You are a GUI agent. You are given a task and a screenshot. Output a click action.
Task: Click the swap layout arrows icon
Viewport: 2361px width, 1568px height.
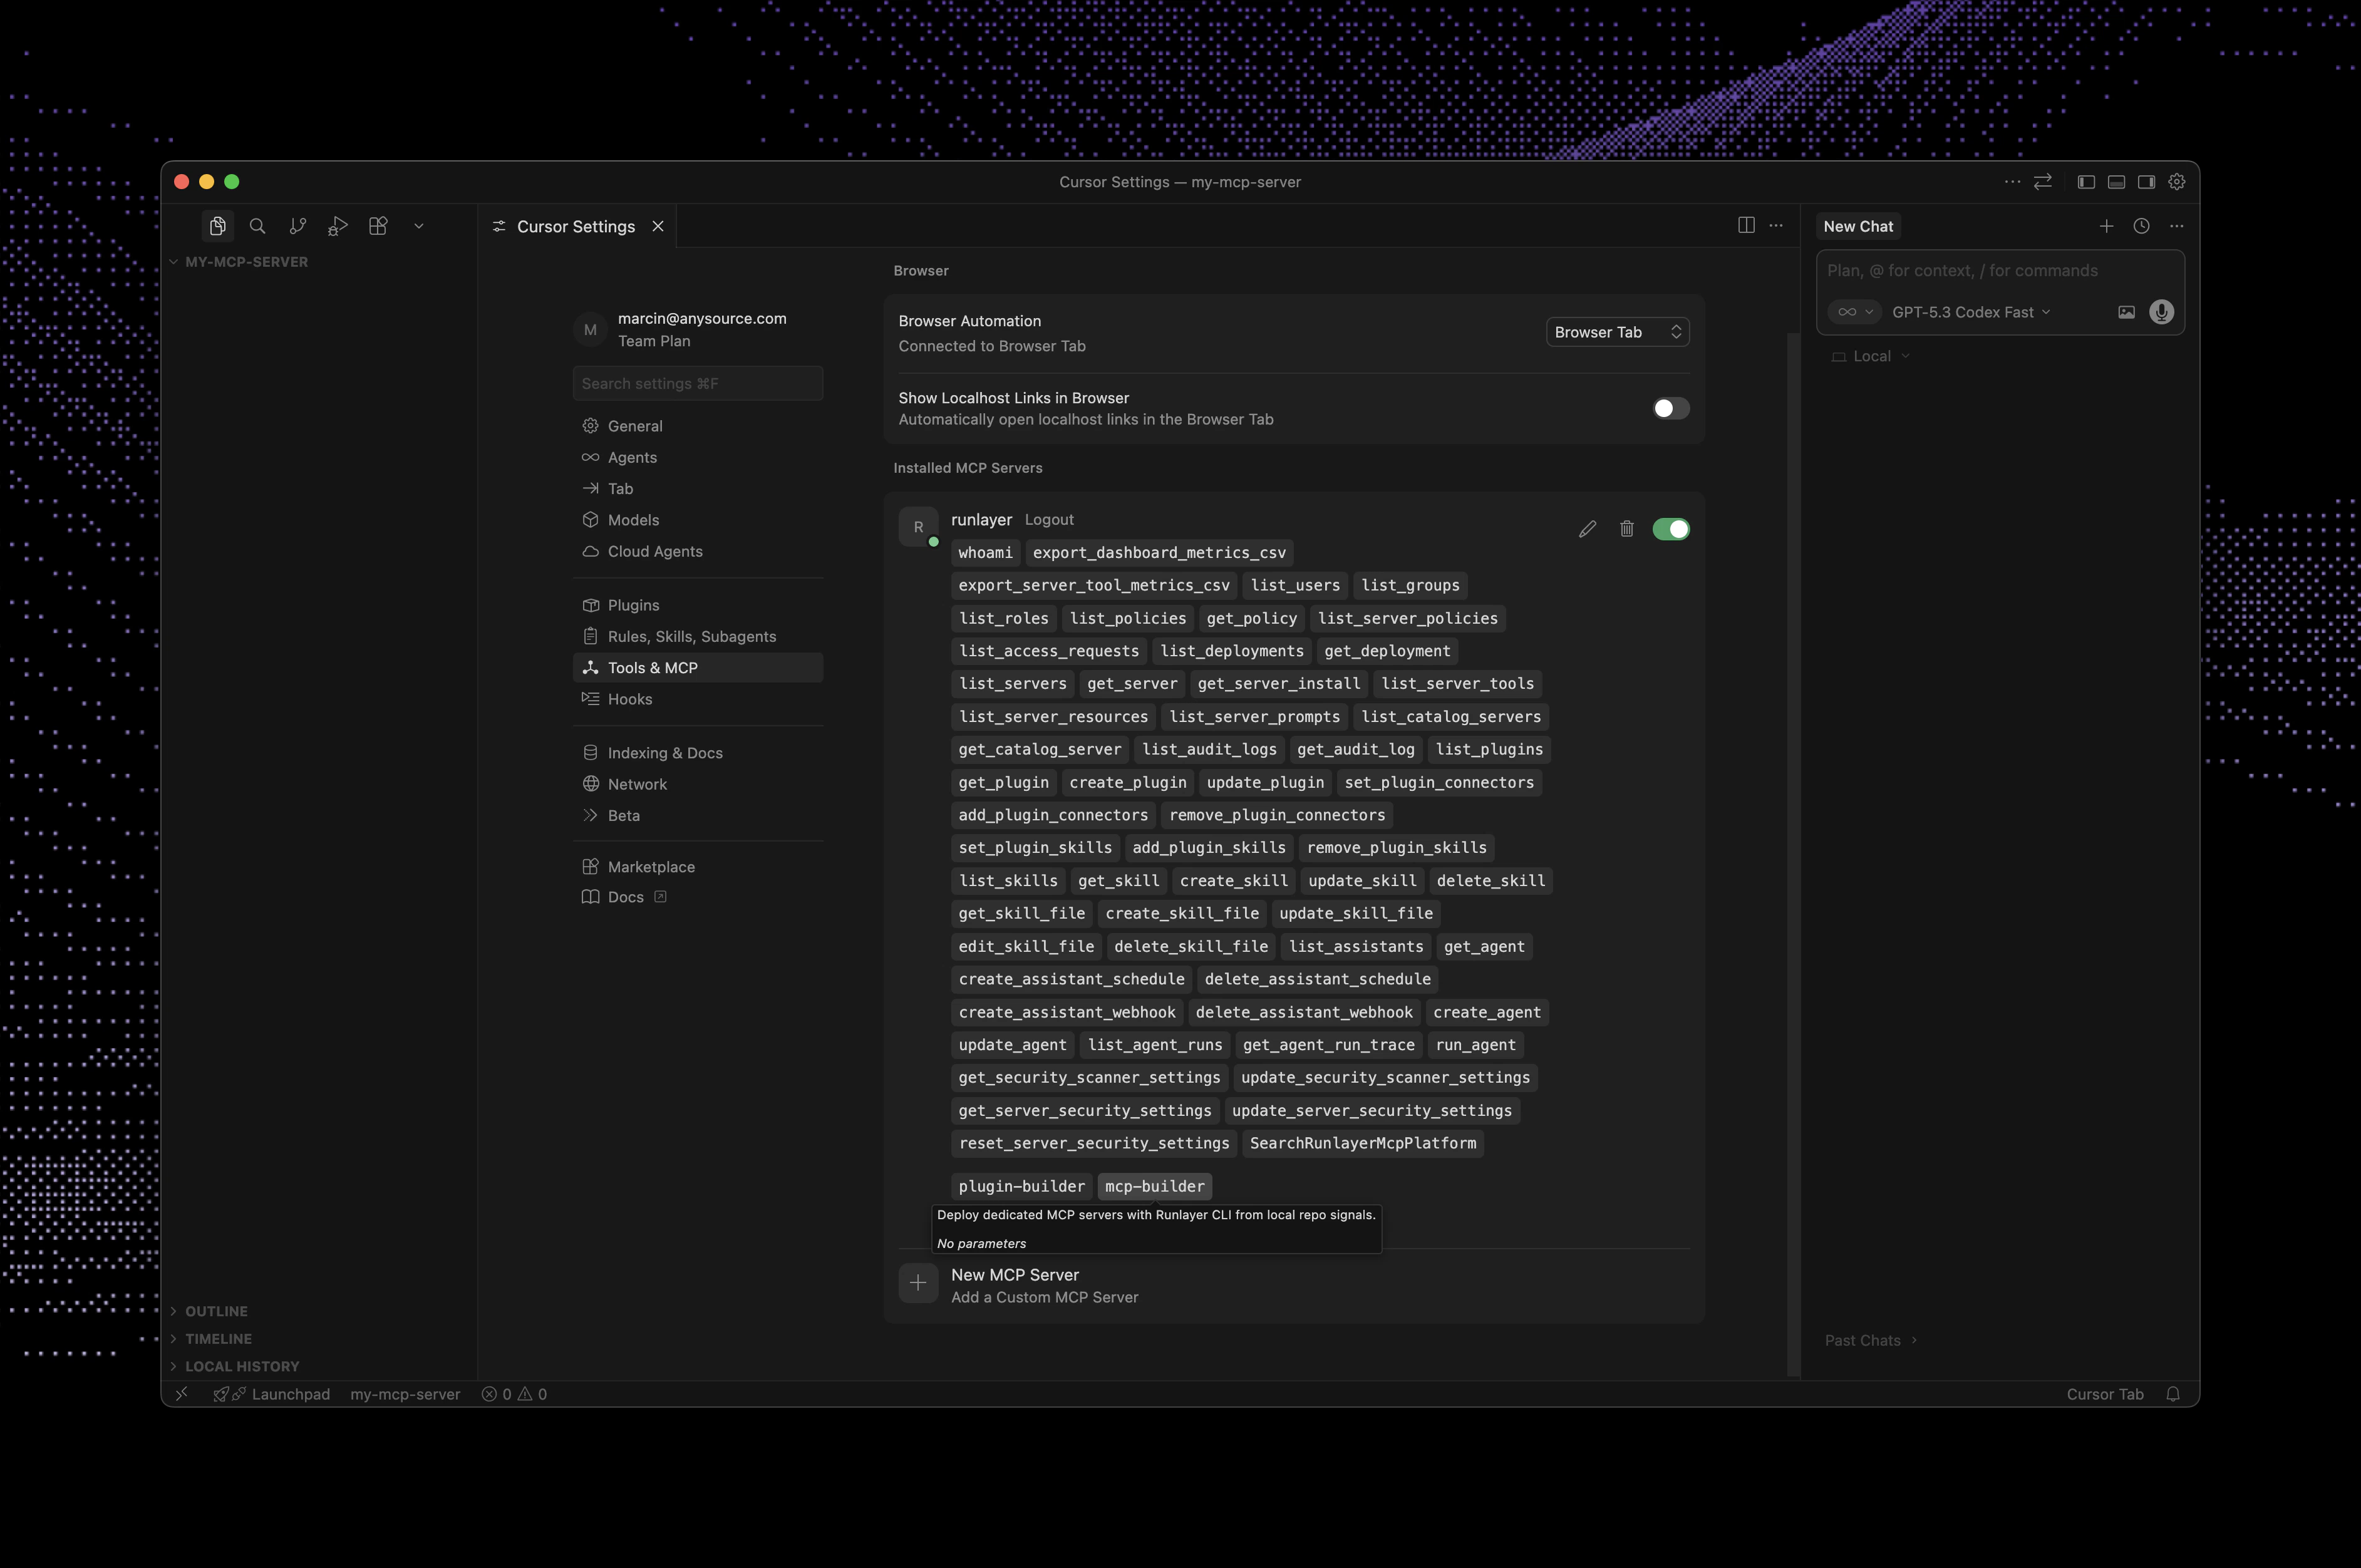tap(2043, 181)
